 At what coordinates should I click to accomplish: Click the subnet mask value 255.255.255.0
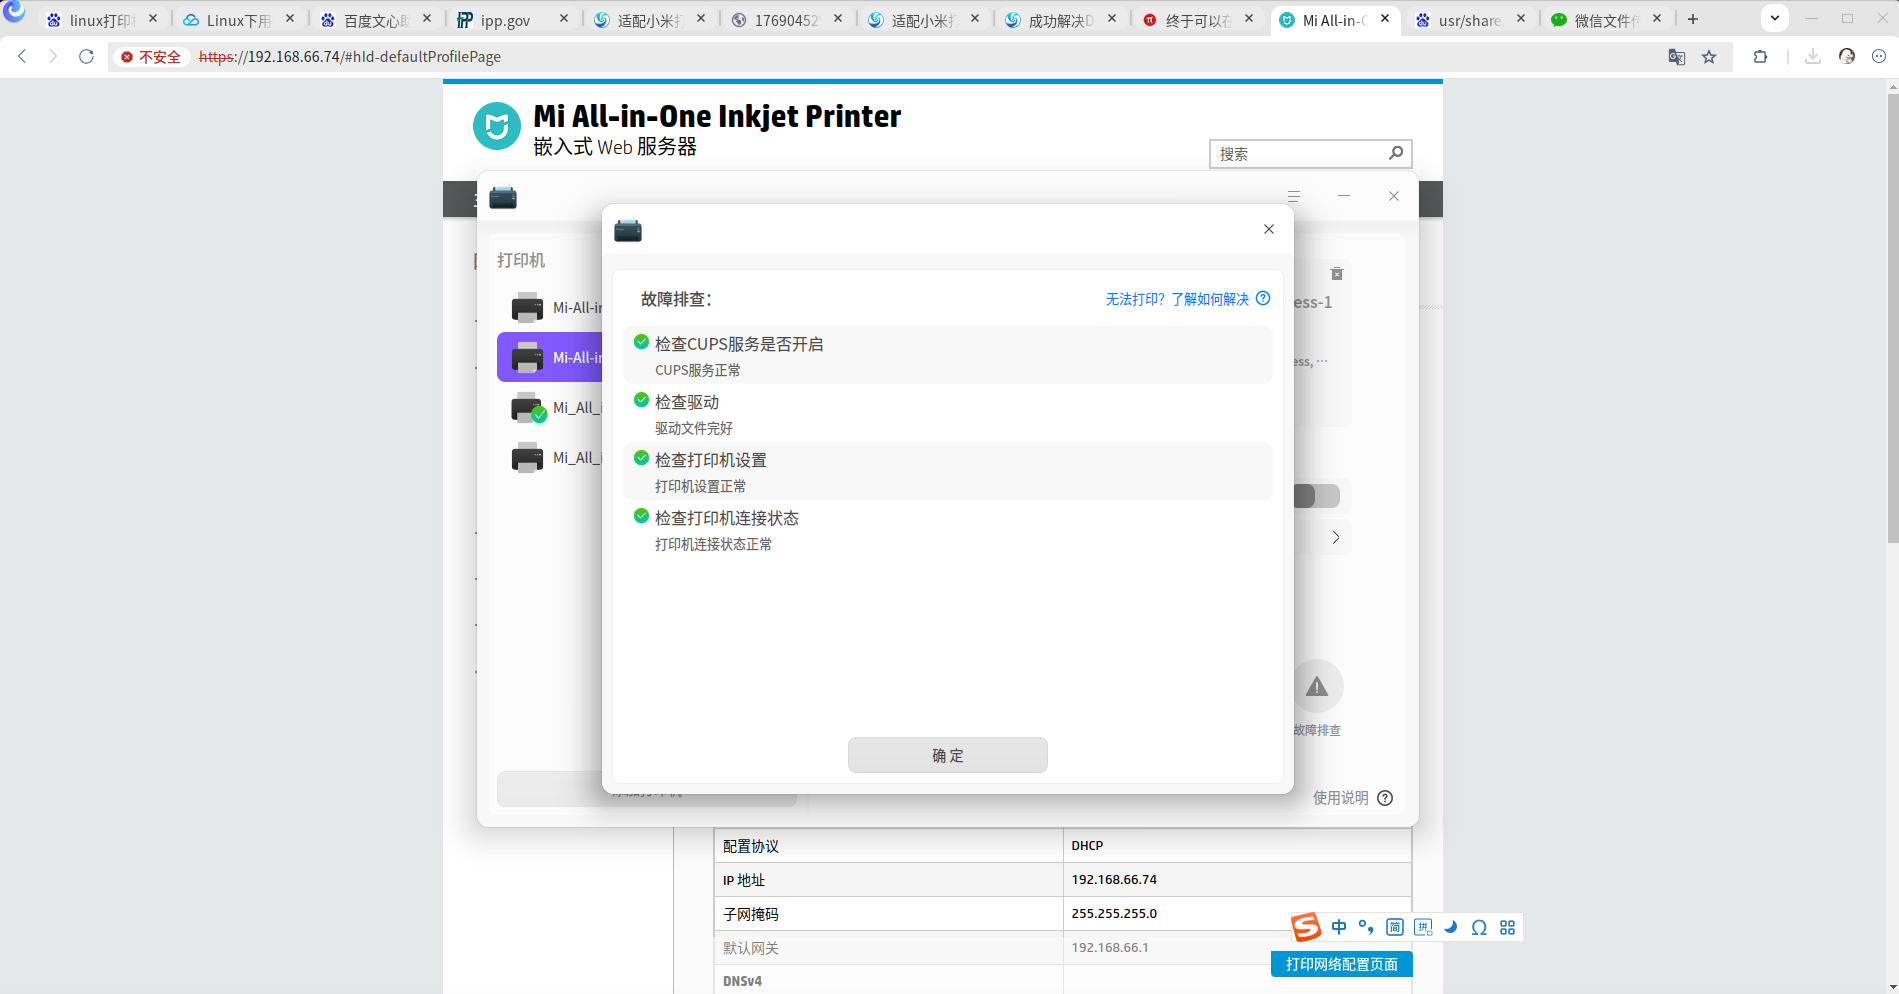pyautogui.click(x=1114, y=914)
